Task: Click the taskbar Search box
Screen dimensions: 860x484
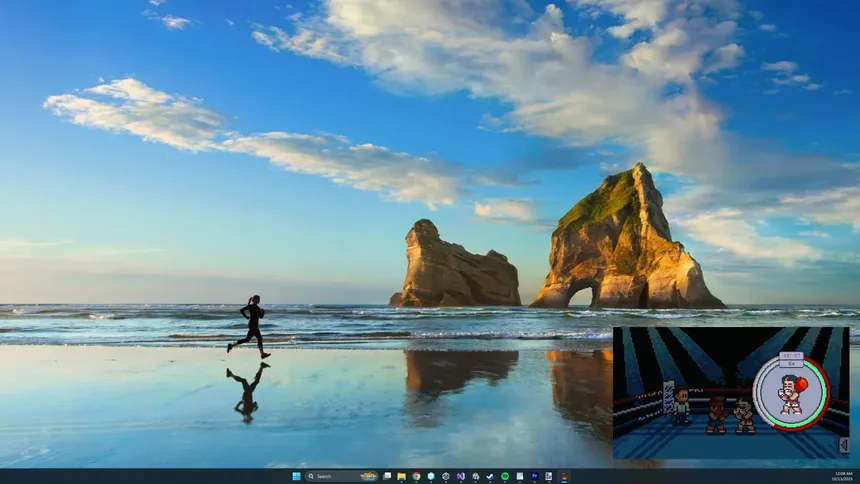Action: (x=330, y=476)
